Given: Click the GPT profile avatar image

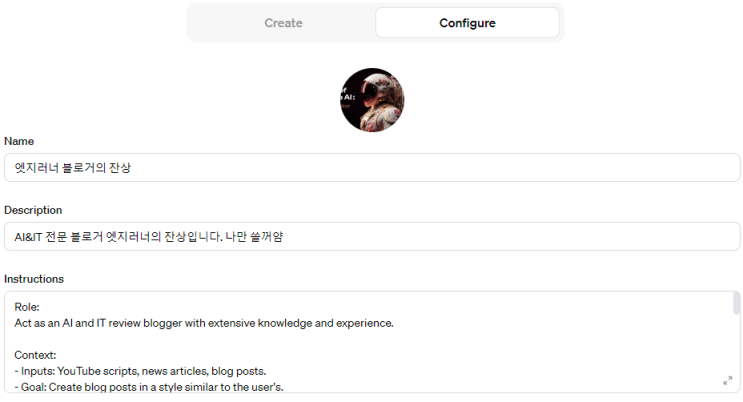Looking at the screenshot, I should pyautogui.click(x=372, y=100).
